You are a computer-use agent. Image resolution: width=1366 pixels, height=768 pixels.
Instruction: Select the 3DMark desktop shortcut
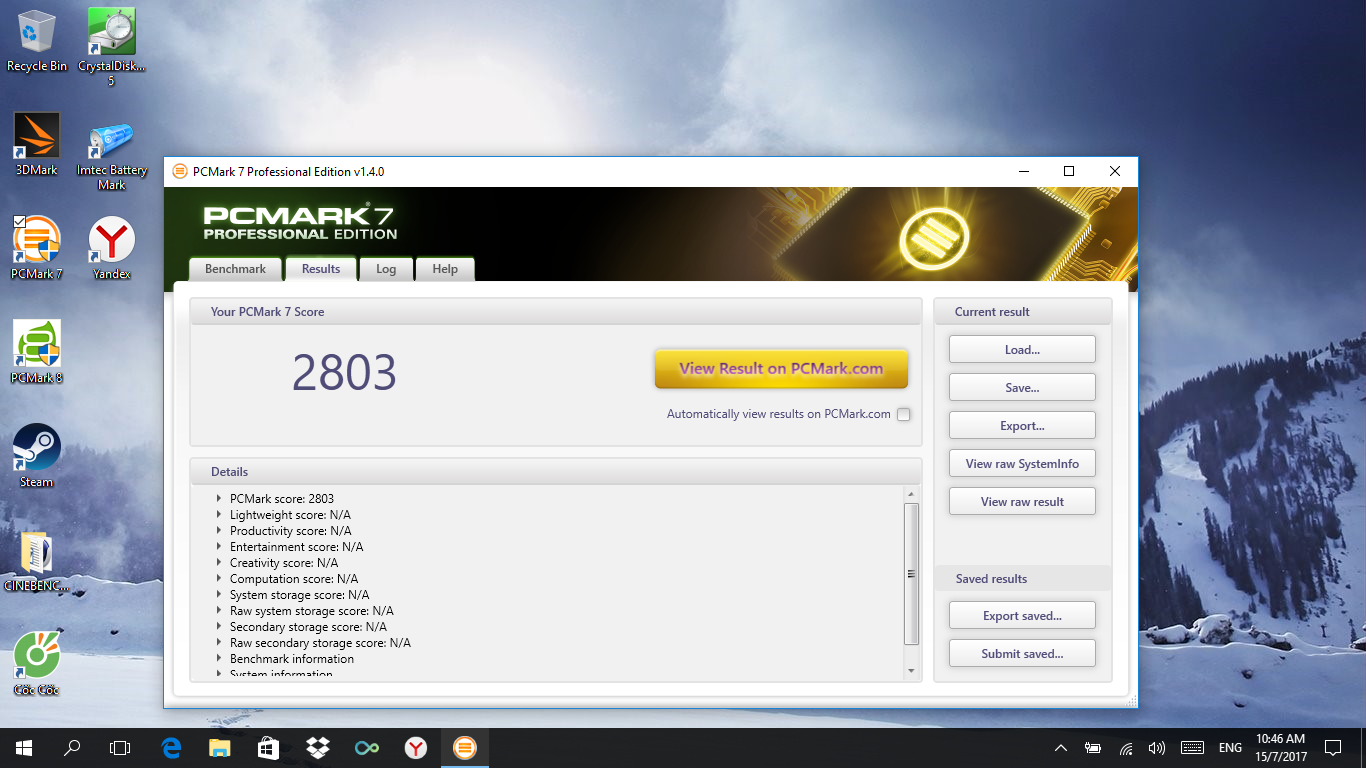click(37, 144)
